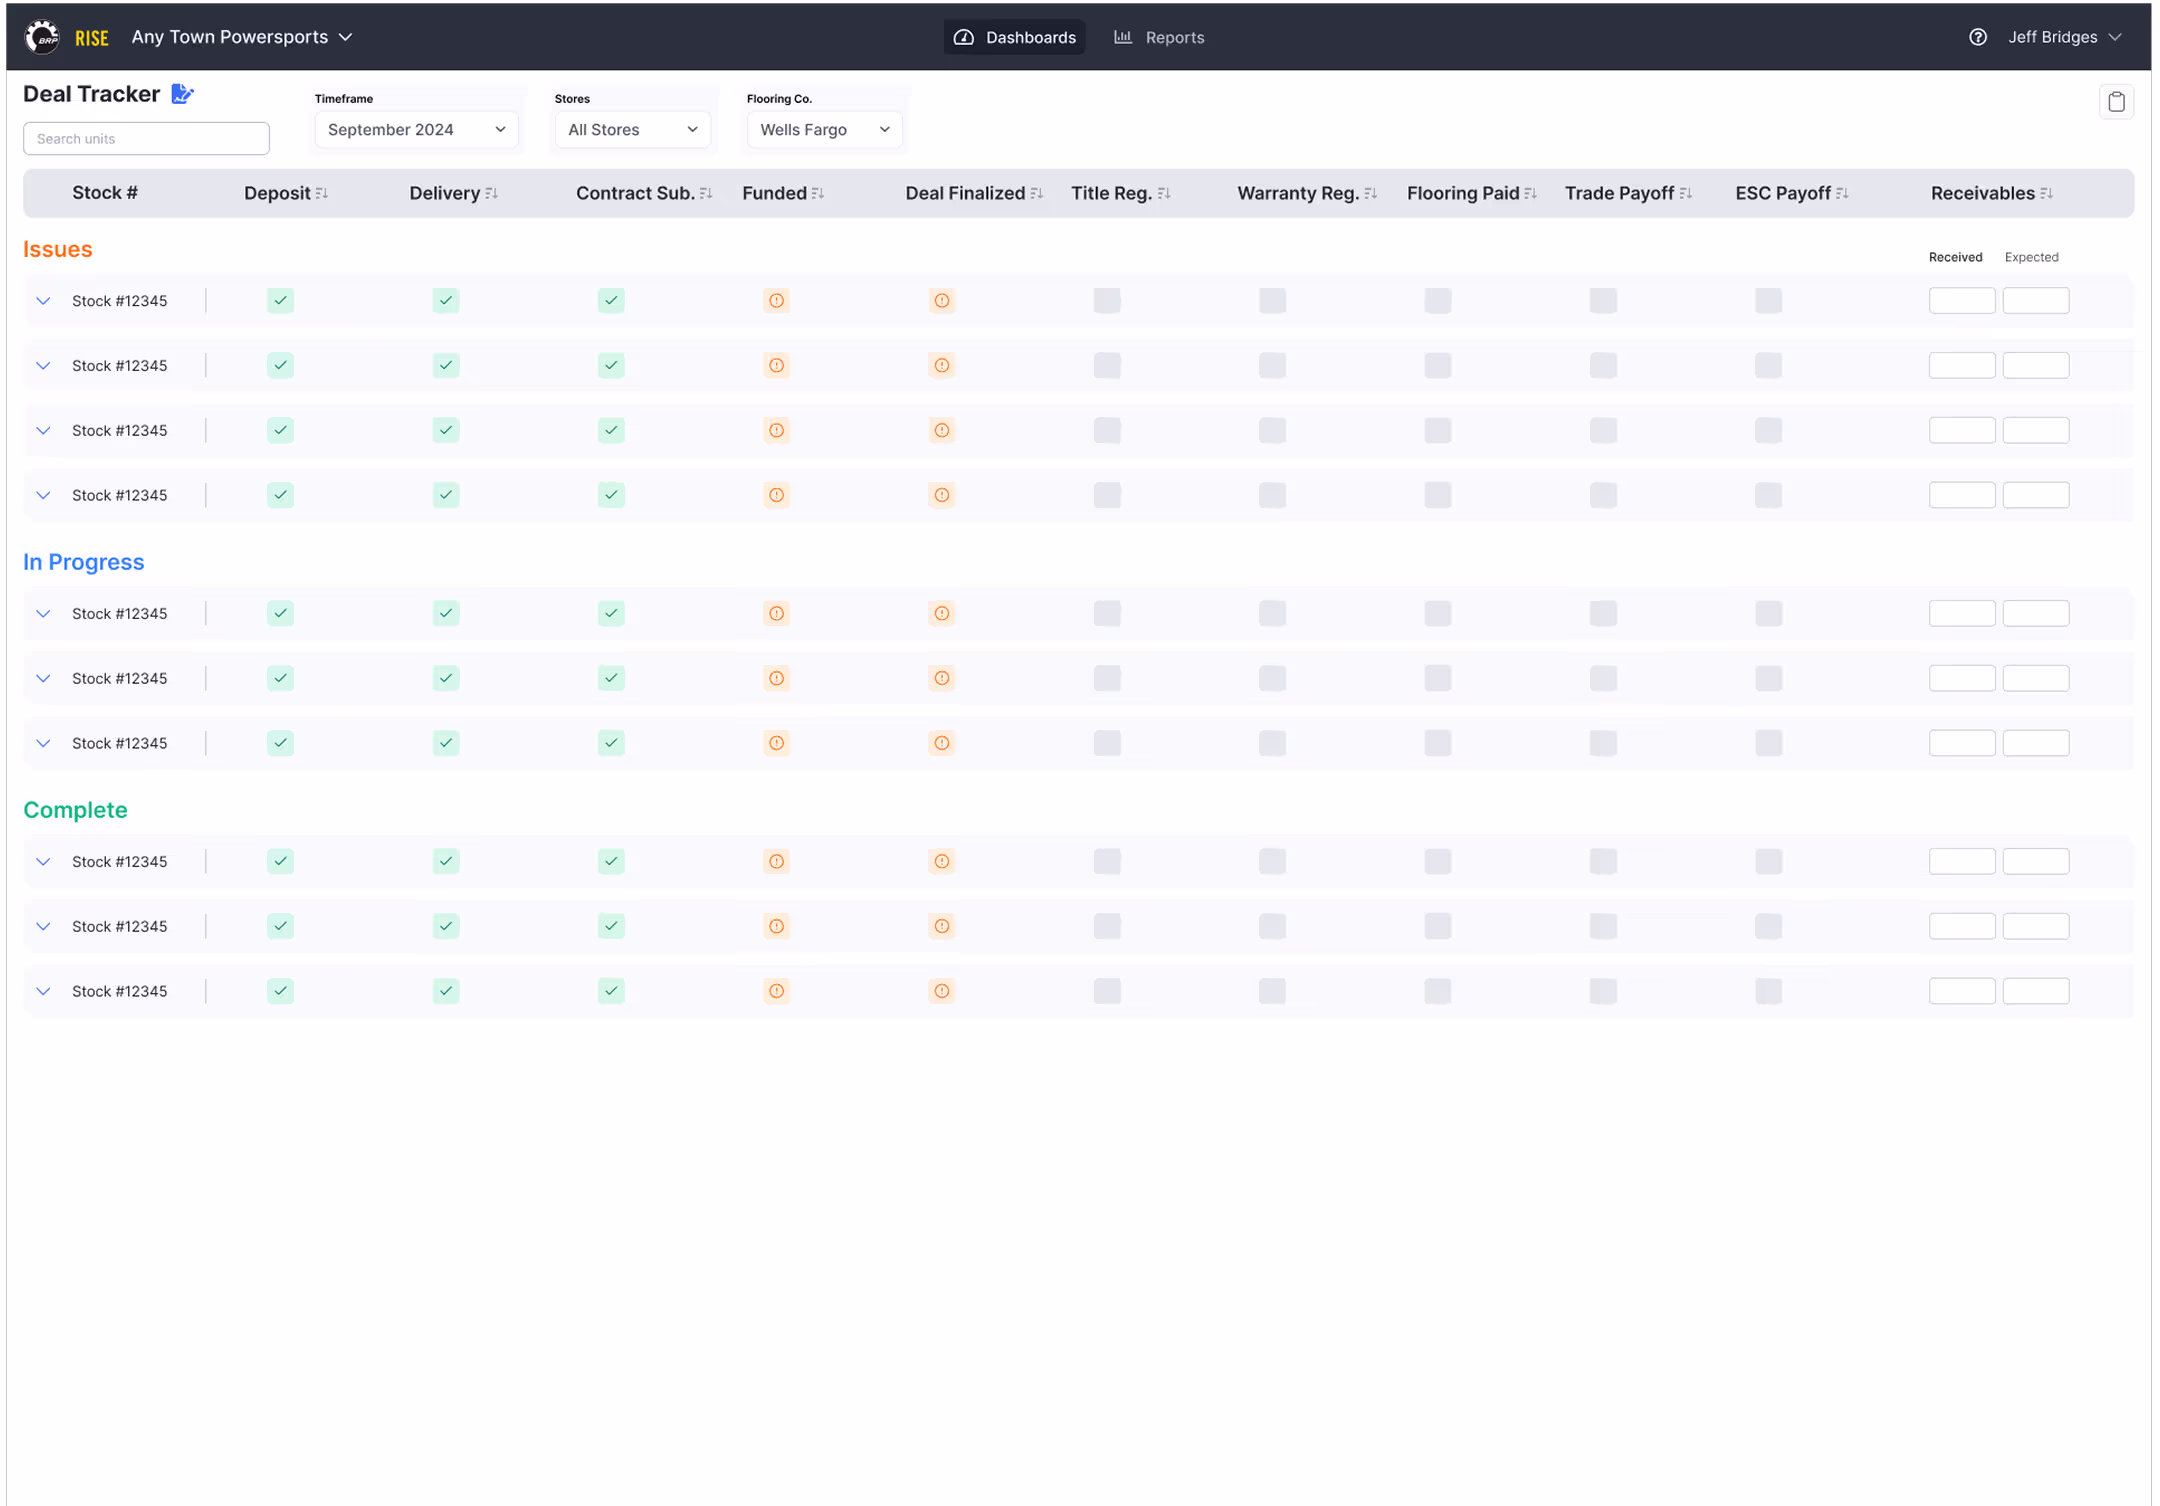The image size is (2160, 1506).
Task: Click the BRP RISE logo
Action: (66, 37)
